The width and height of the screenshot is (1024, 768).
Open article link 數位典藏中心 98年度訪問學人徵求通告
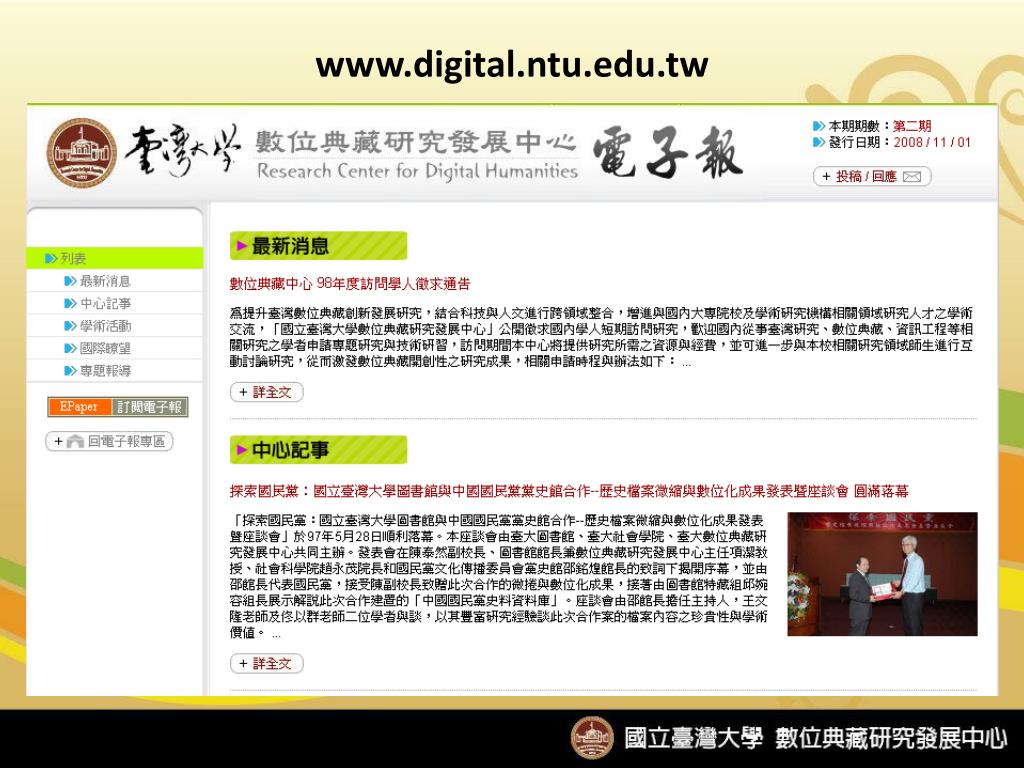coord(349,283)
